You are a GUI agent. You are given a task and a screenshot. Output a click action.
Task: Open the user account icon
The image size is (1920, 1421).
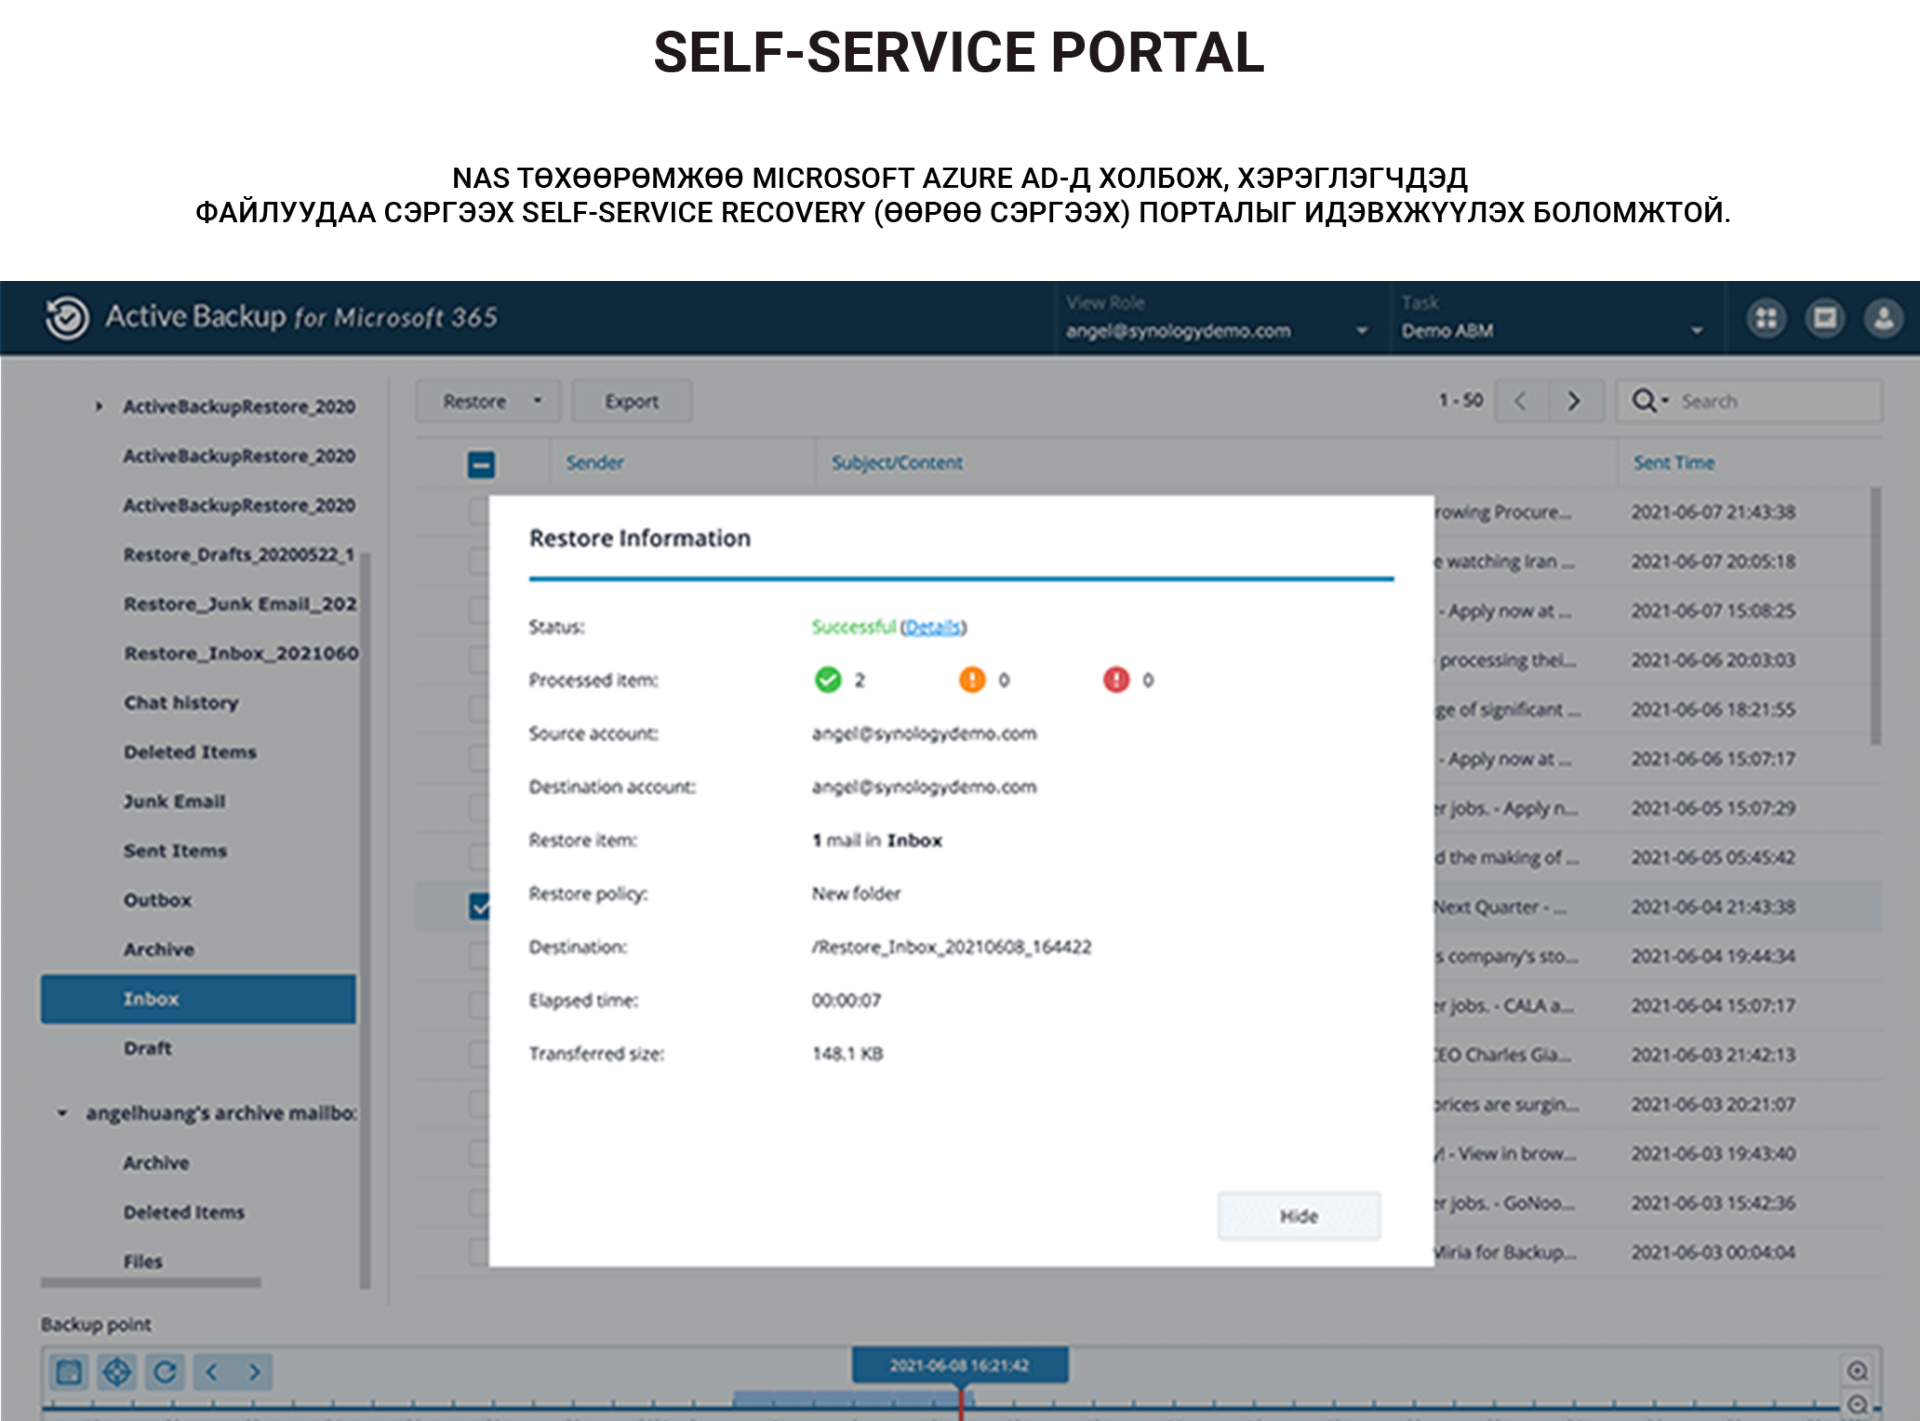click(x=1883, y=319)
